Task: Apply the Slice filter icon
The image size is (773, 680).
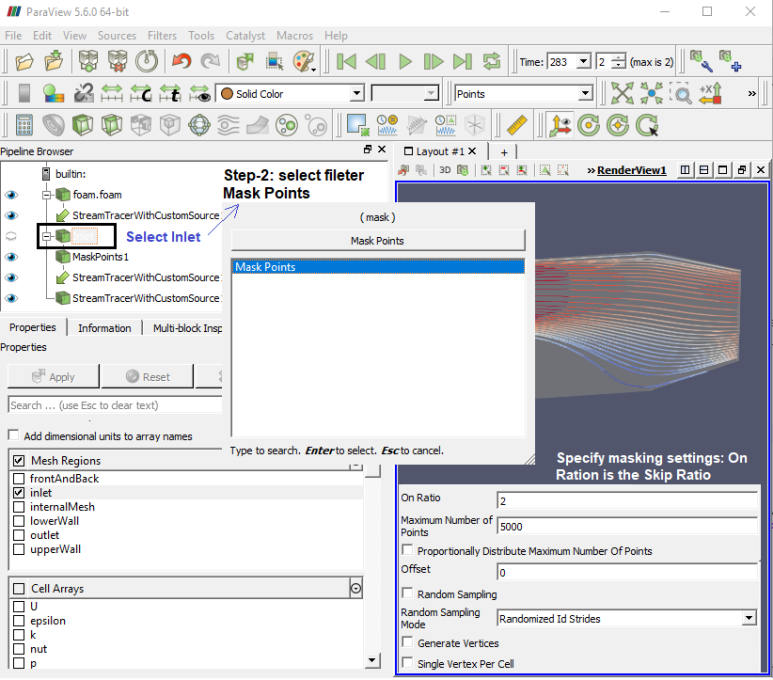Action: (x=112, y=125)
